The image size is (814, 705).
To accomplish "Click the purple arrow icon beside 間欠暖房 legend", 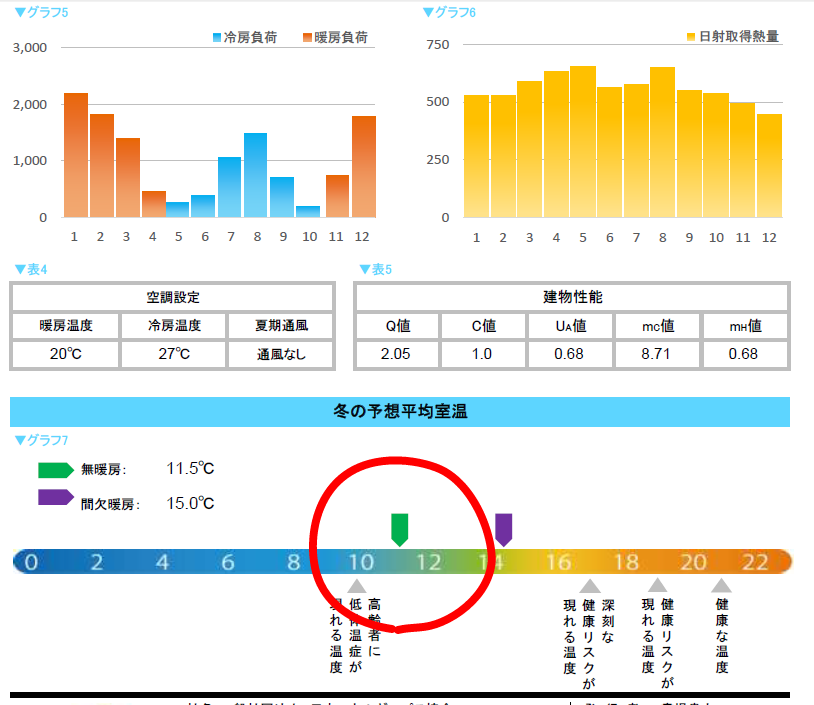I will (x=55, y=498).
